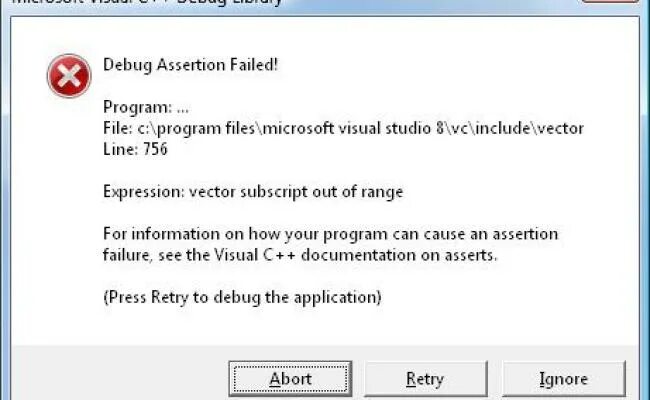Screen dimensions: 650x400
Task: Click the word "vector" ending the file path
Action: (561, 129)
